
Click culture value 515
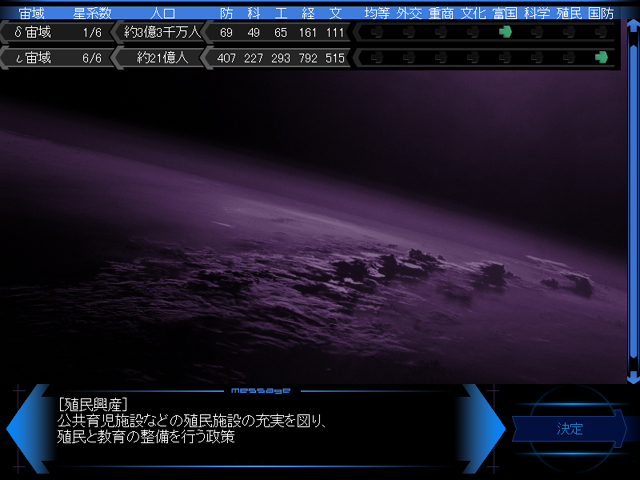tap(335, 58)
